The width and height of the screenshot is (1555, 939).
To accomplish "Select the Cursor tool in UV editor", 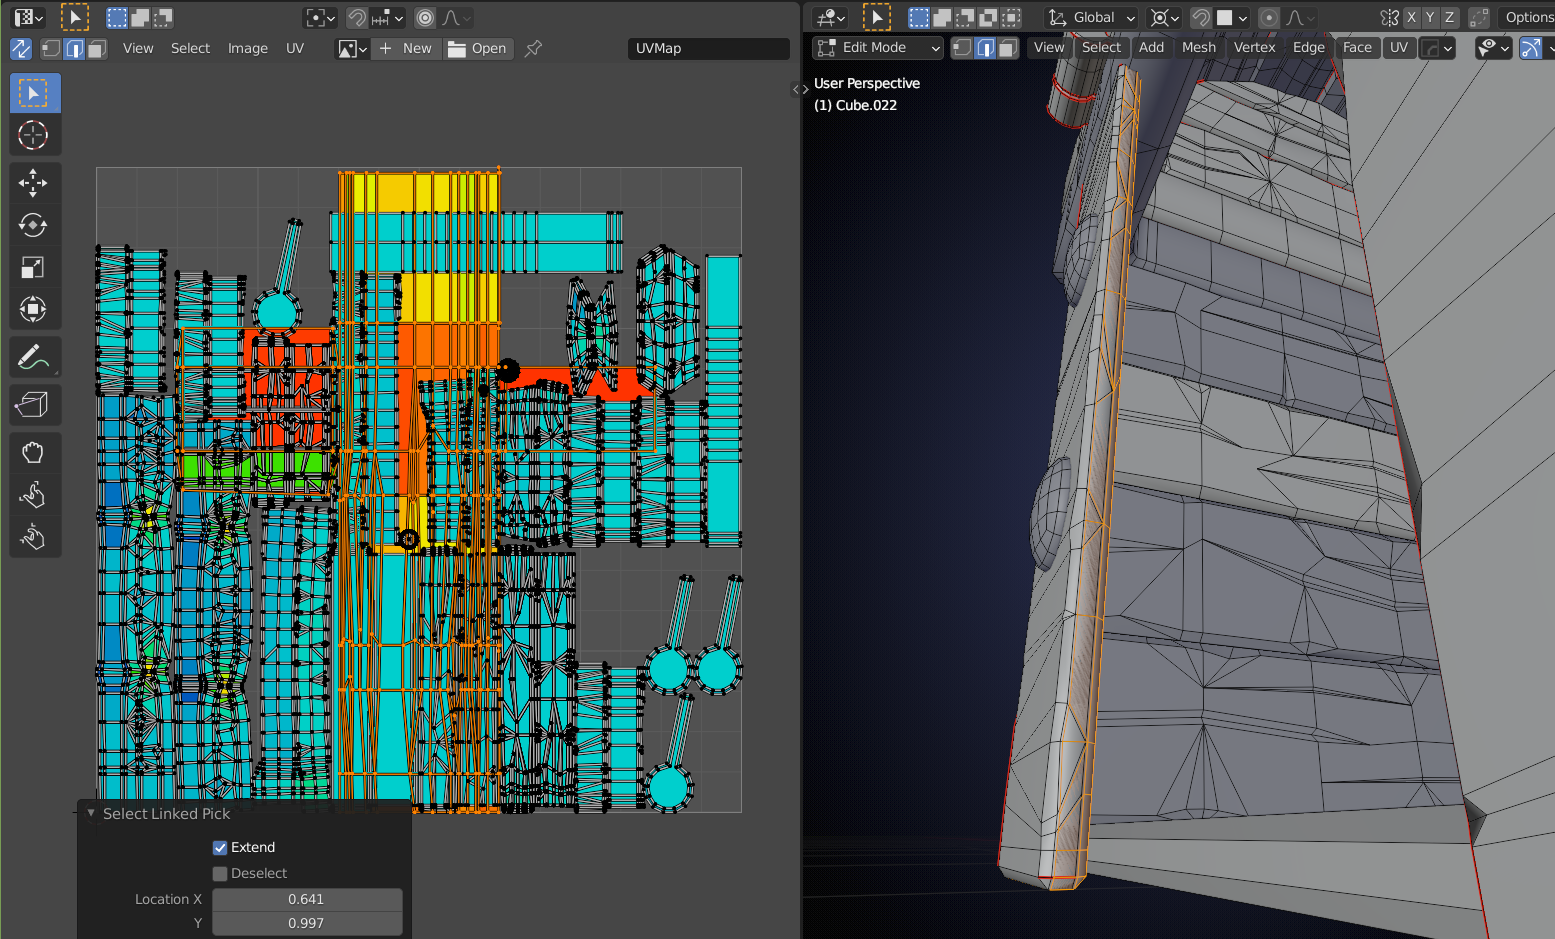I will 33,135.
